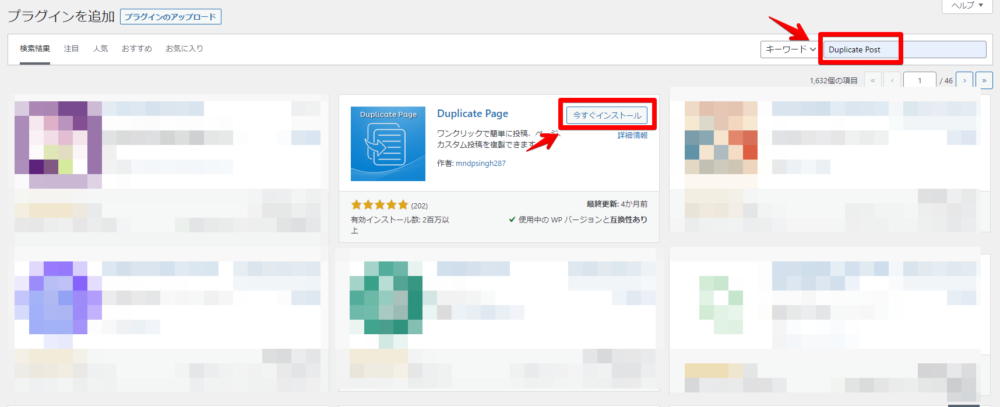The height and width of the screenshot is (407, 1000).
Task: Click 今すぐインストール for Duplicate Page
Action: pyautogui.click(x=607, y=115)
